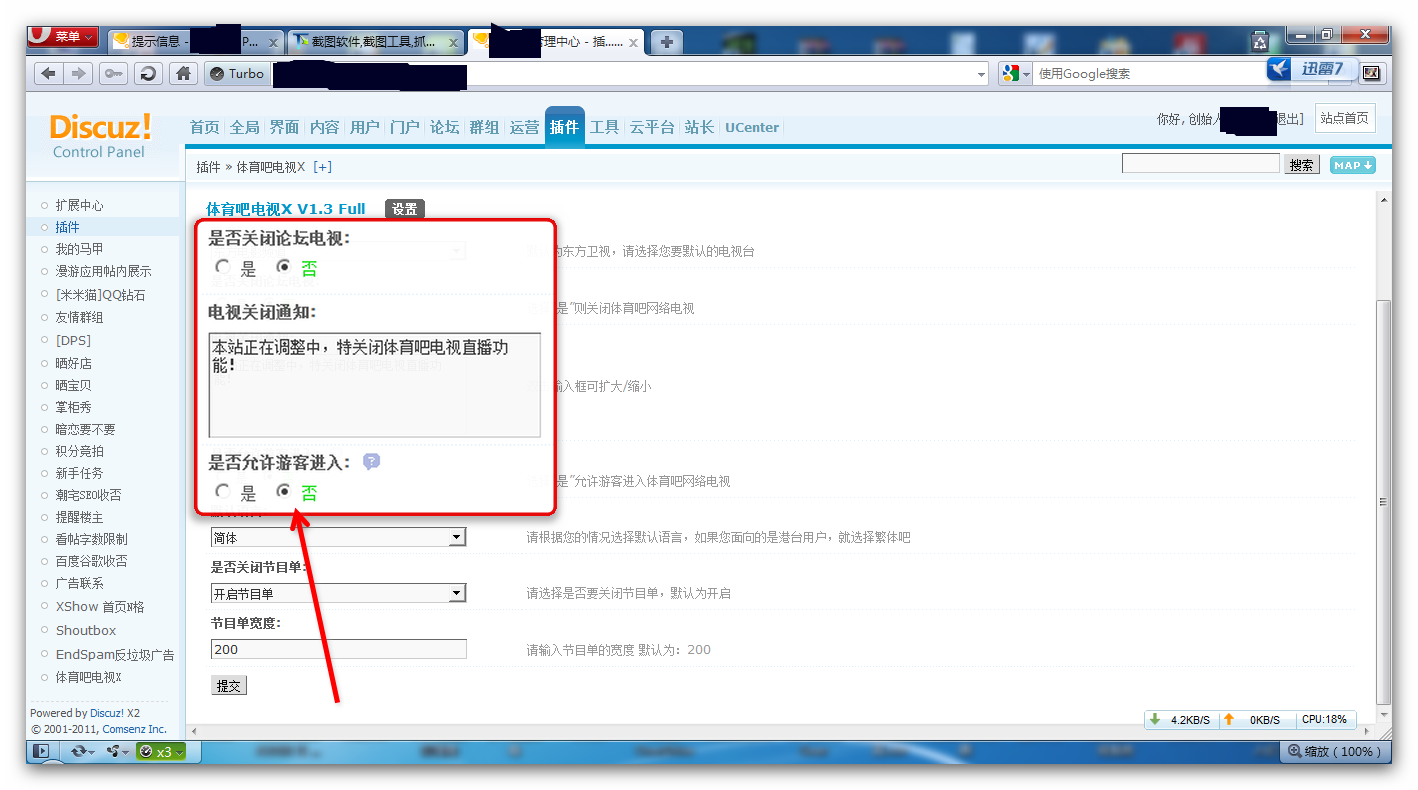The width and height of the screenshot is (1418, 790).
Task: Click the 使用Google搜索 search field
Action: click(1150, 73)
